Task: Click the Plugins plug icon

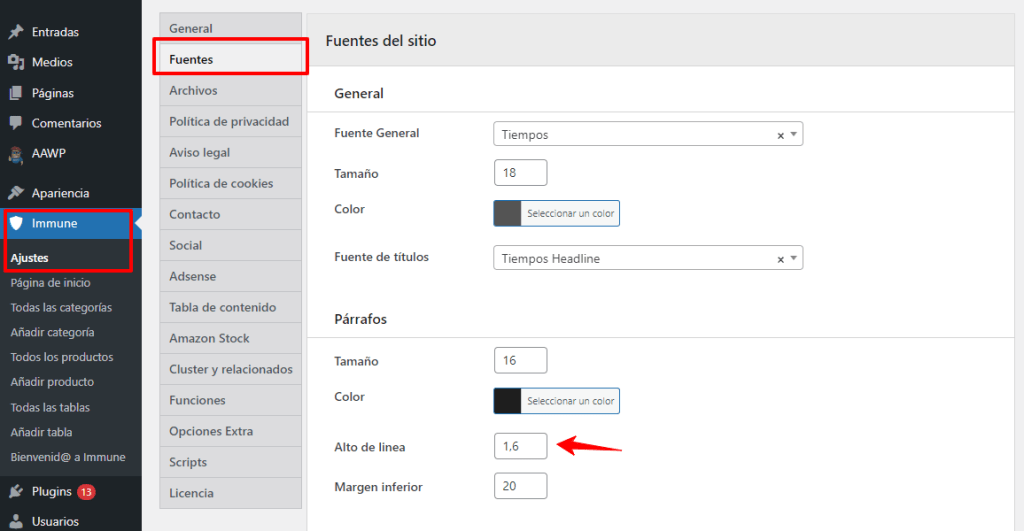Action: pos(16,491)
